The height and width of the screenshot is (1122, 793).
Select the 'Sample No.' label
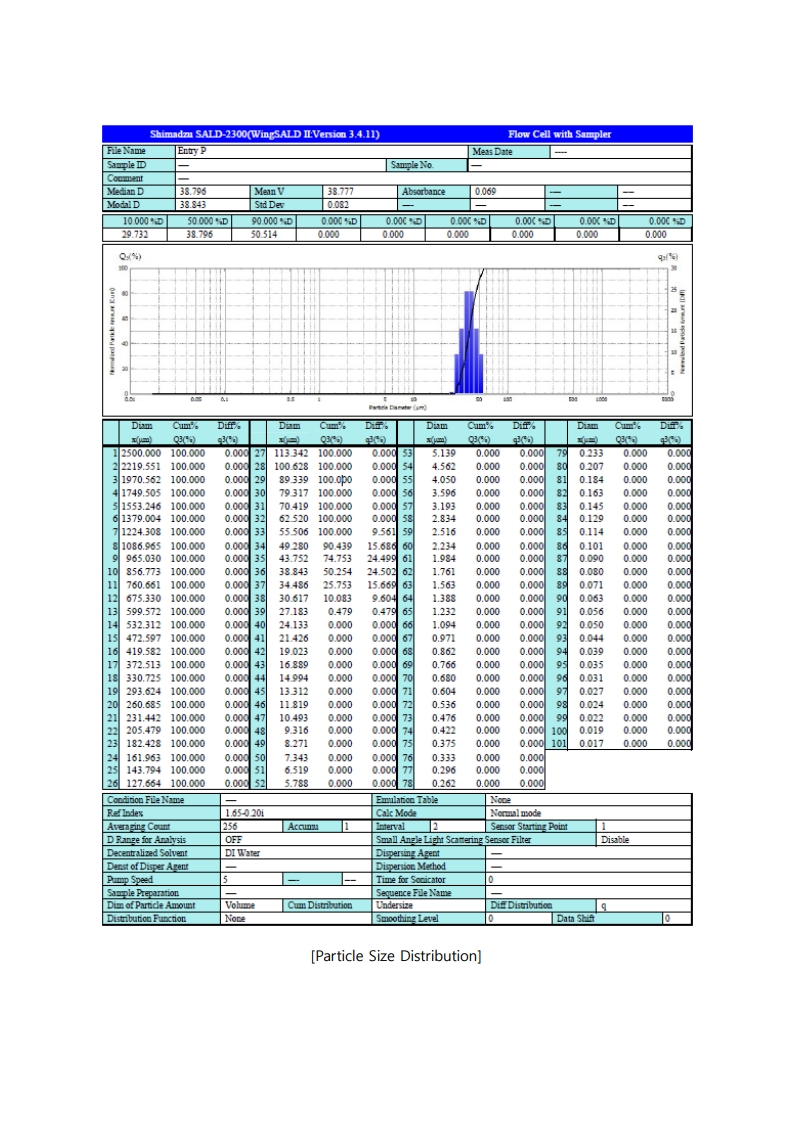pyautogui.click(x=412, y=165)
